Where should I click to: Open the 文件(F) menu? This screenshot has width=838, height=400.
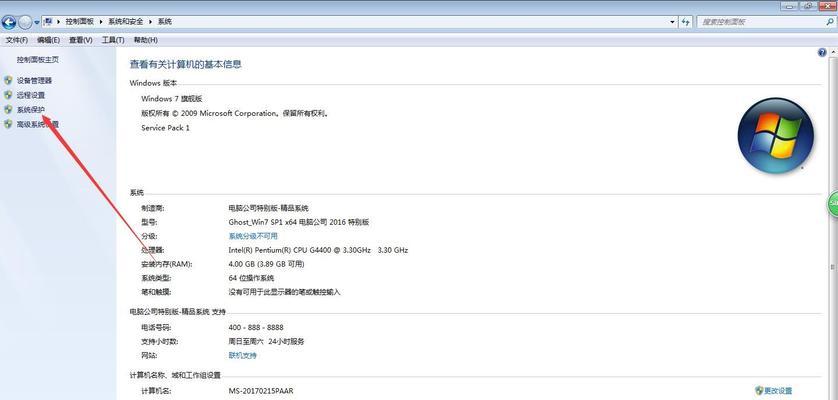click(17, 40)
